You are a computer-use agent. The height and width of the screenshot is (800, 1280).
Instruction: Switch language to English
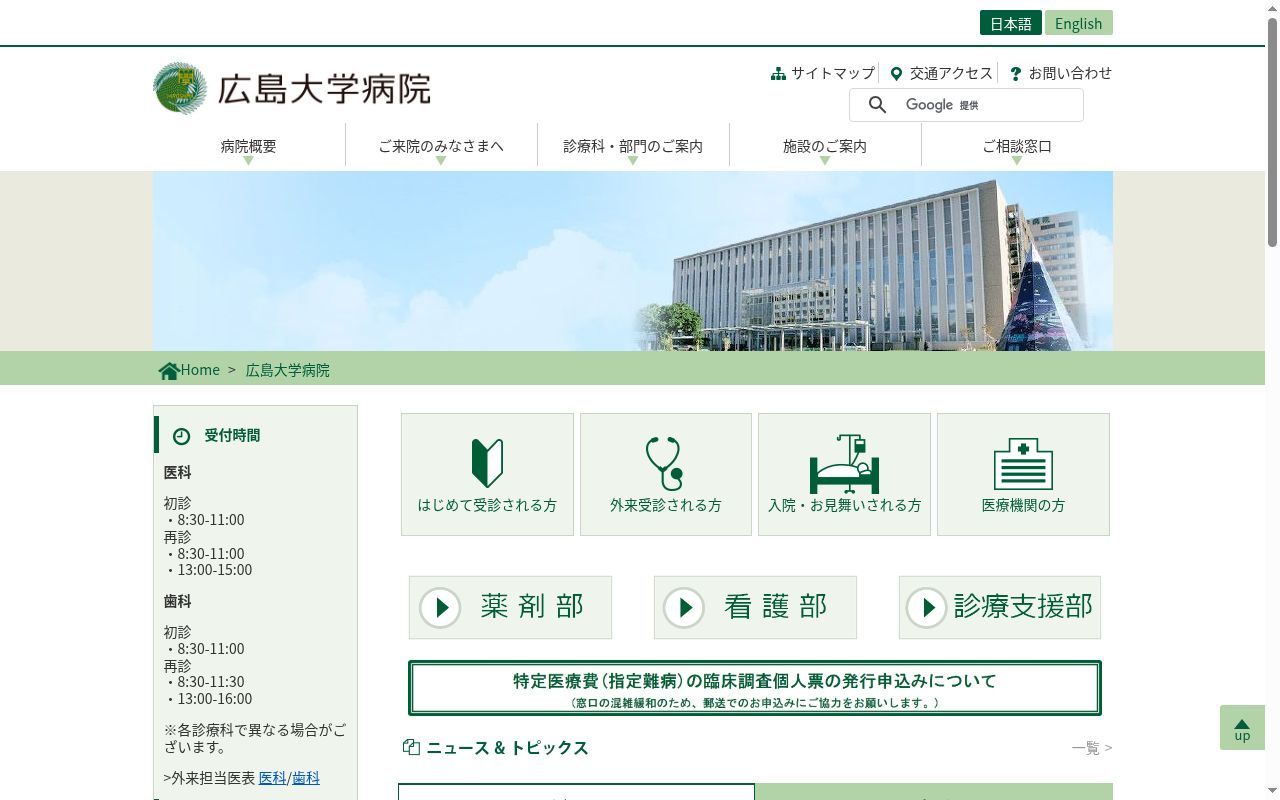coord(1079,23)
